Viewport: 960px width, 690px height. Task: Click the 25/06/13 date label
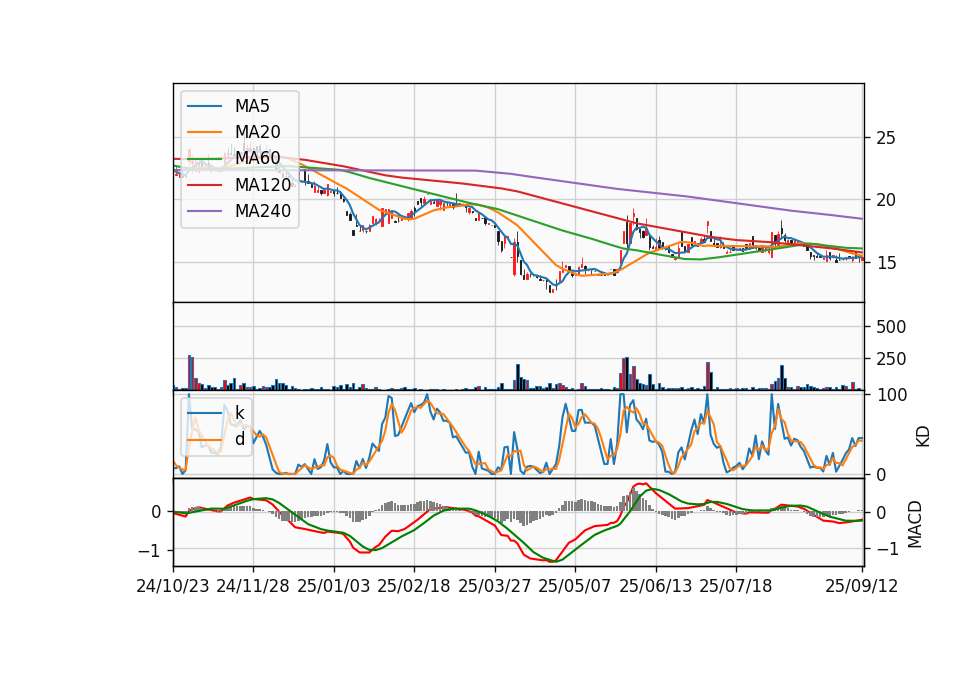[x=656, y=586]
